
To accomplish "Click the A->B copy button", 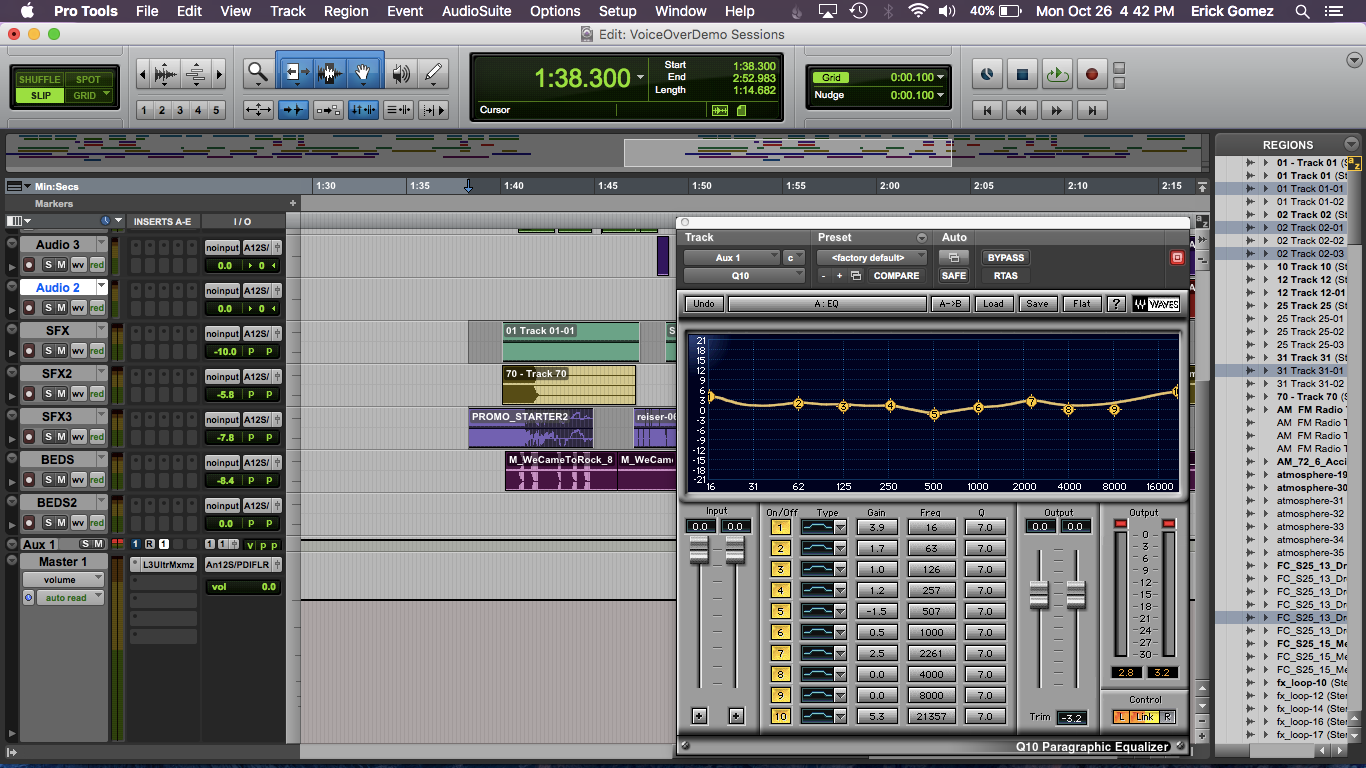I will pyautogui.click(x=950, y=304).
